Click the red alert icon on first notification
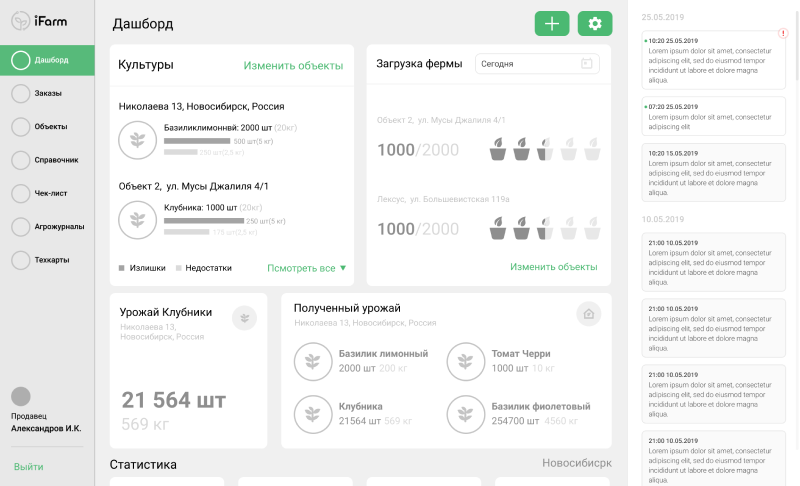800x486 pixels. pos(783,34)
